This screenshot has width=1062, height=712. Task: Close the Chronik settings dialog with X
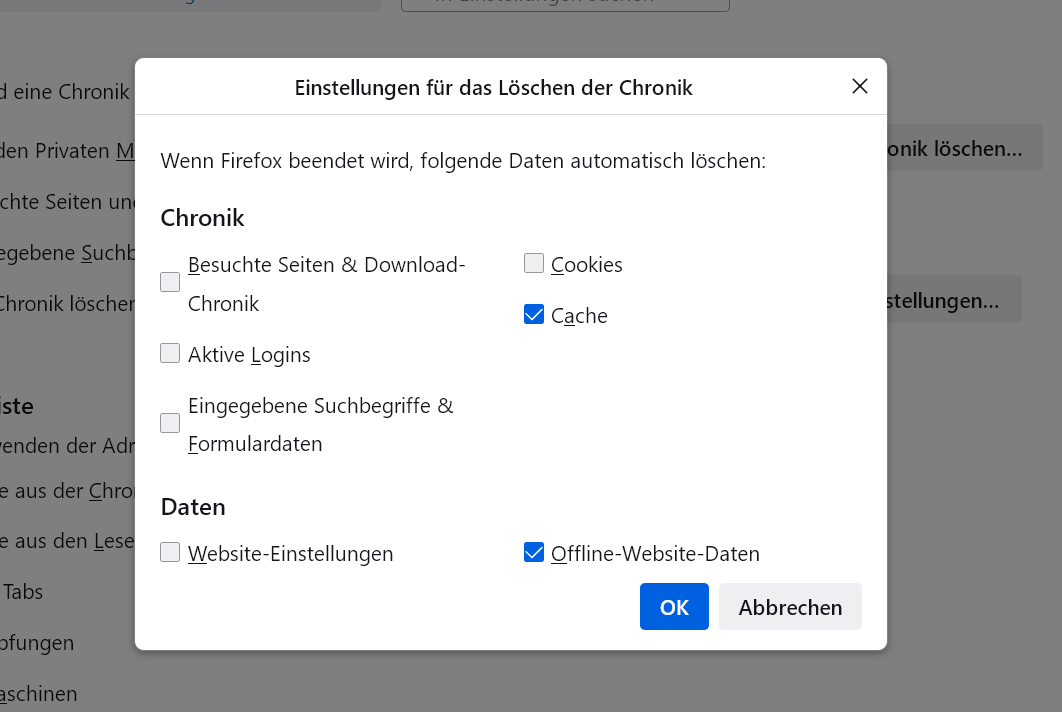point(859,86)
